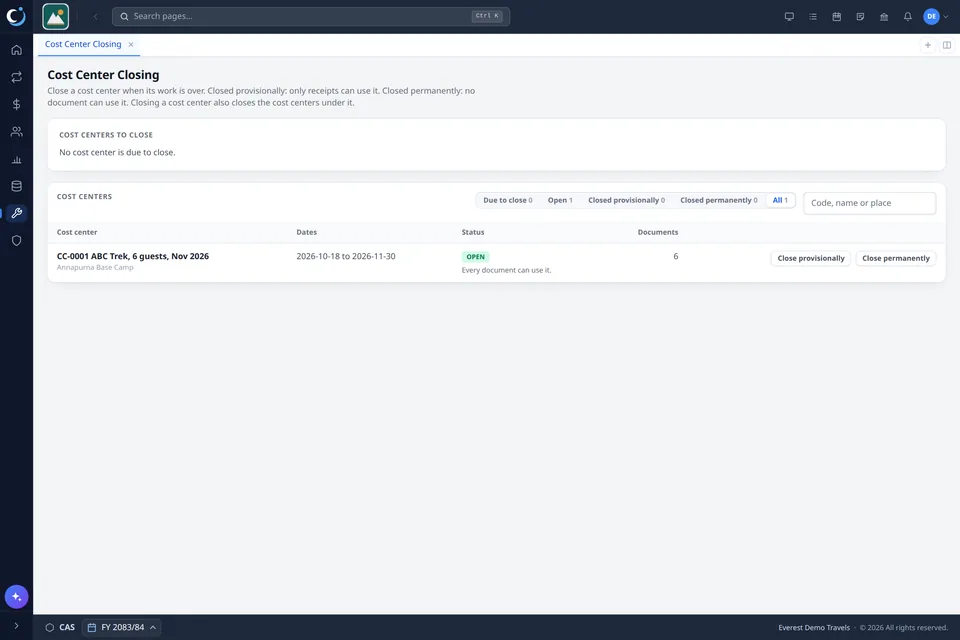960x640 pixels.
Task: Click Close provisionally for CC-0001
Action: [x=811, y=258]
